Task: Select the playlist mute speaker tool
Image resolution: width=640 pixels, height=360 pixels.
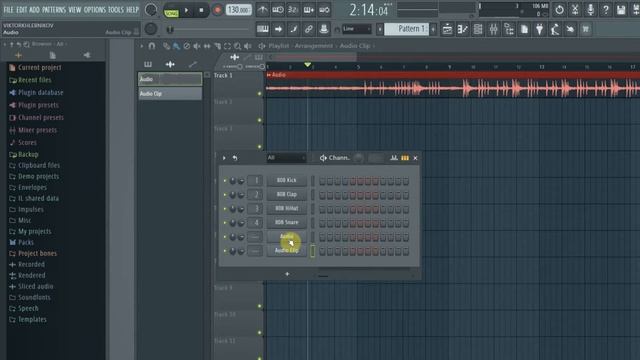Action: (197, 46)
